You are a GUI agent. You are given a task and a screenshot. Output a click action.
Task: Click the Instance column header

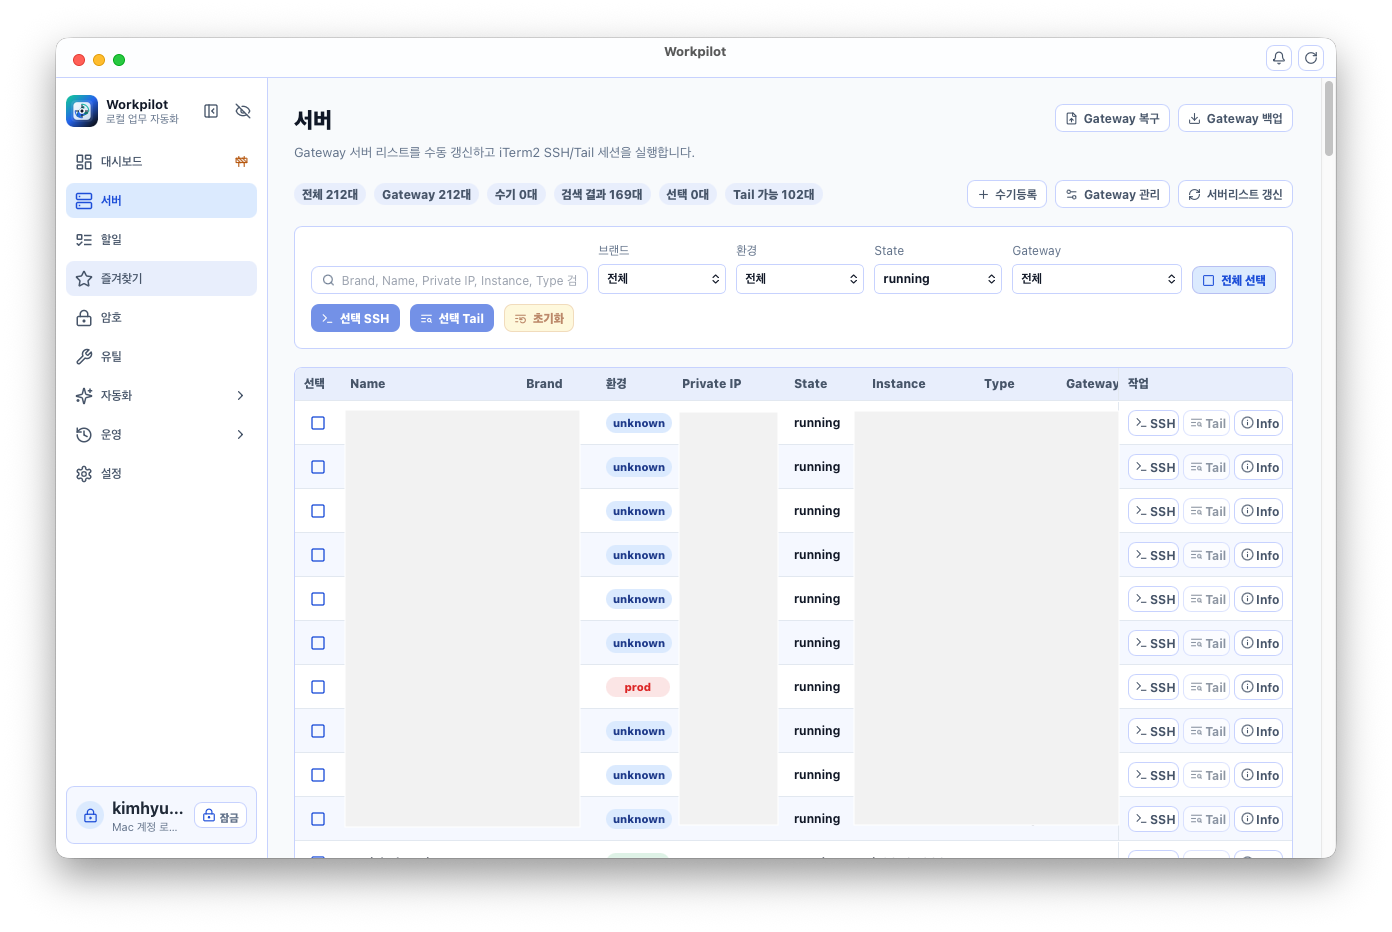[899, 384]
